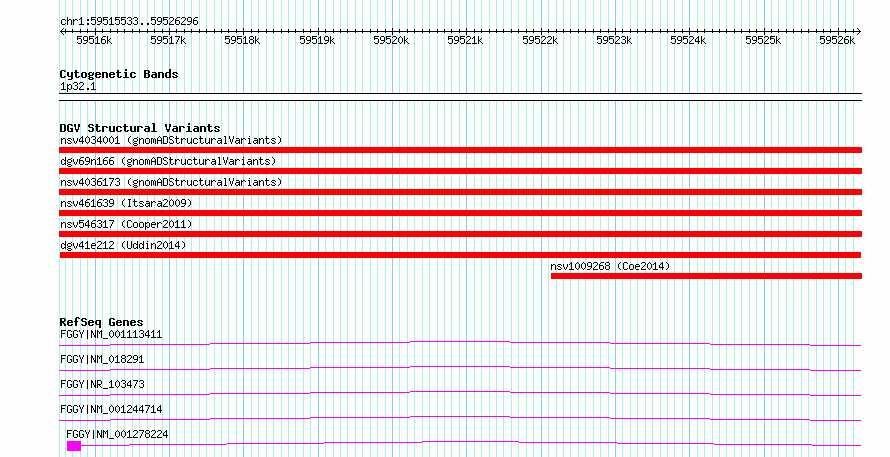Click the nsv1009268 (Coe2014) label

(610, 266)
